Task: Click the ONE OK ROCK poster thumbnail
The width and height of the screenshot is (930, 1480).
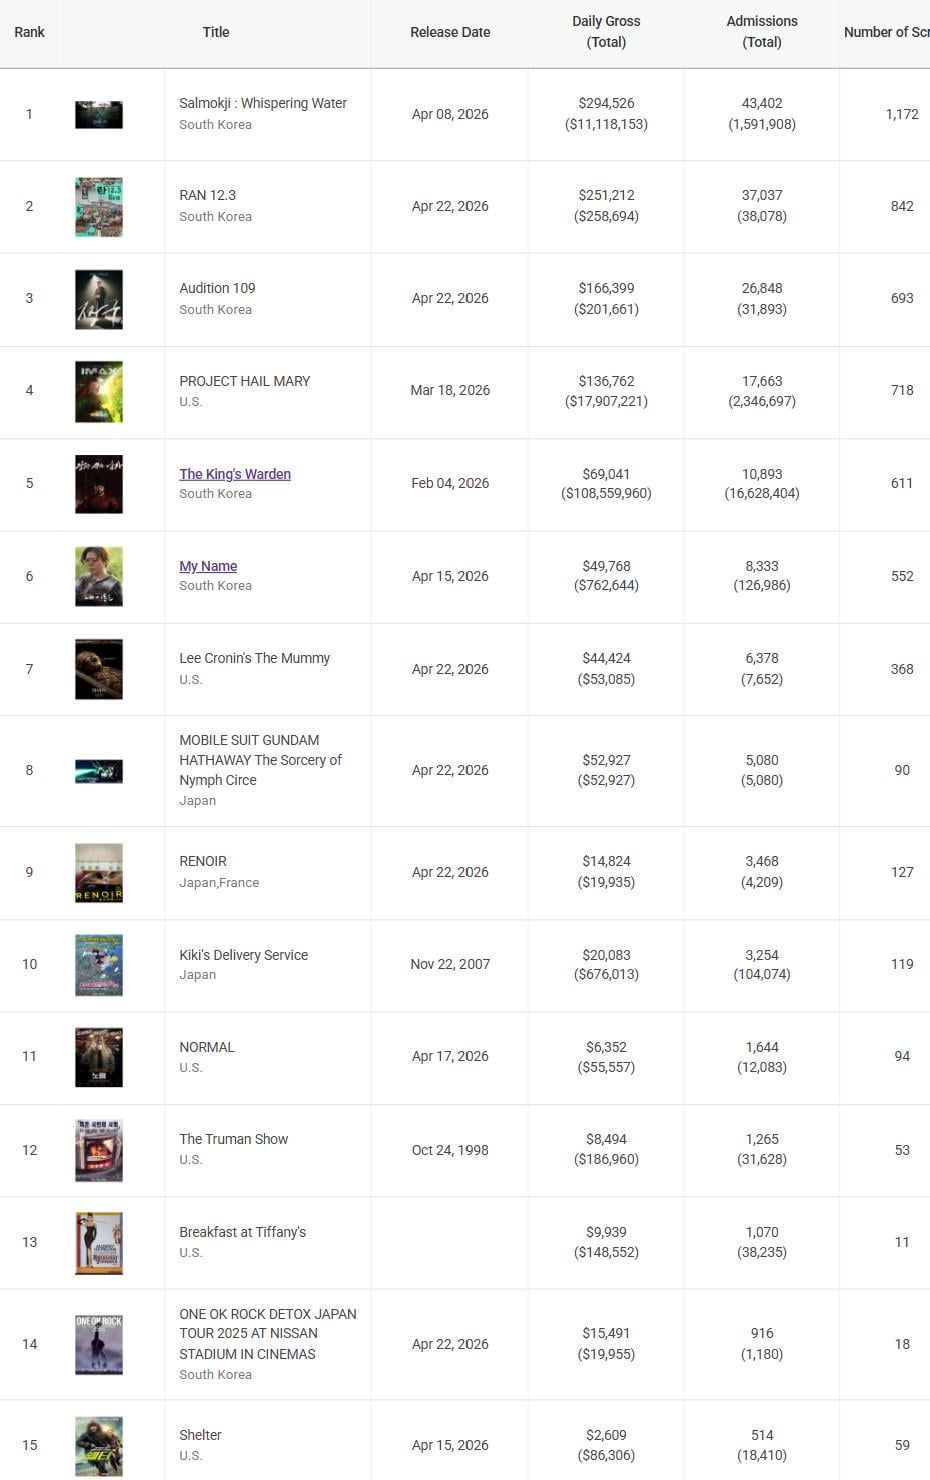Action: [x=99, y=1345]
